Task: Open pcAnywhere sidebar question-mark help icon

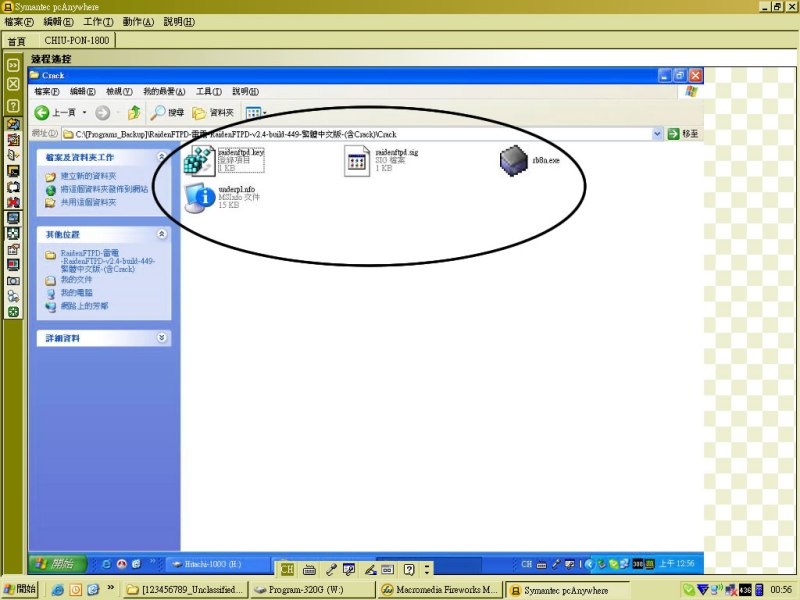Action: (13, 106)
